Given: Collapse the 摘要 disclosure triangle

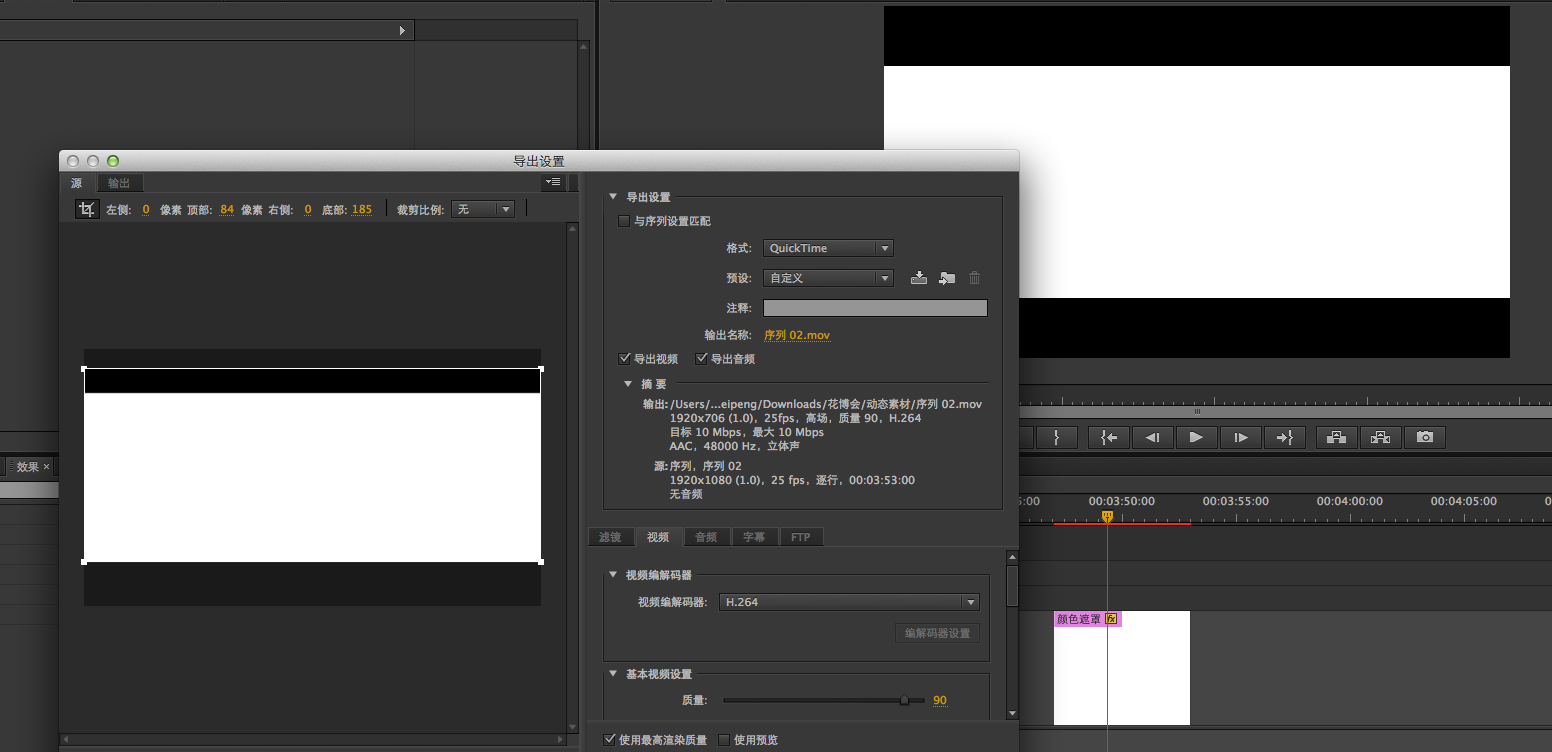Looking at the screenshot, I should pos(628,383).
